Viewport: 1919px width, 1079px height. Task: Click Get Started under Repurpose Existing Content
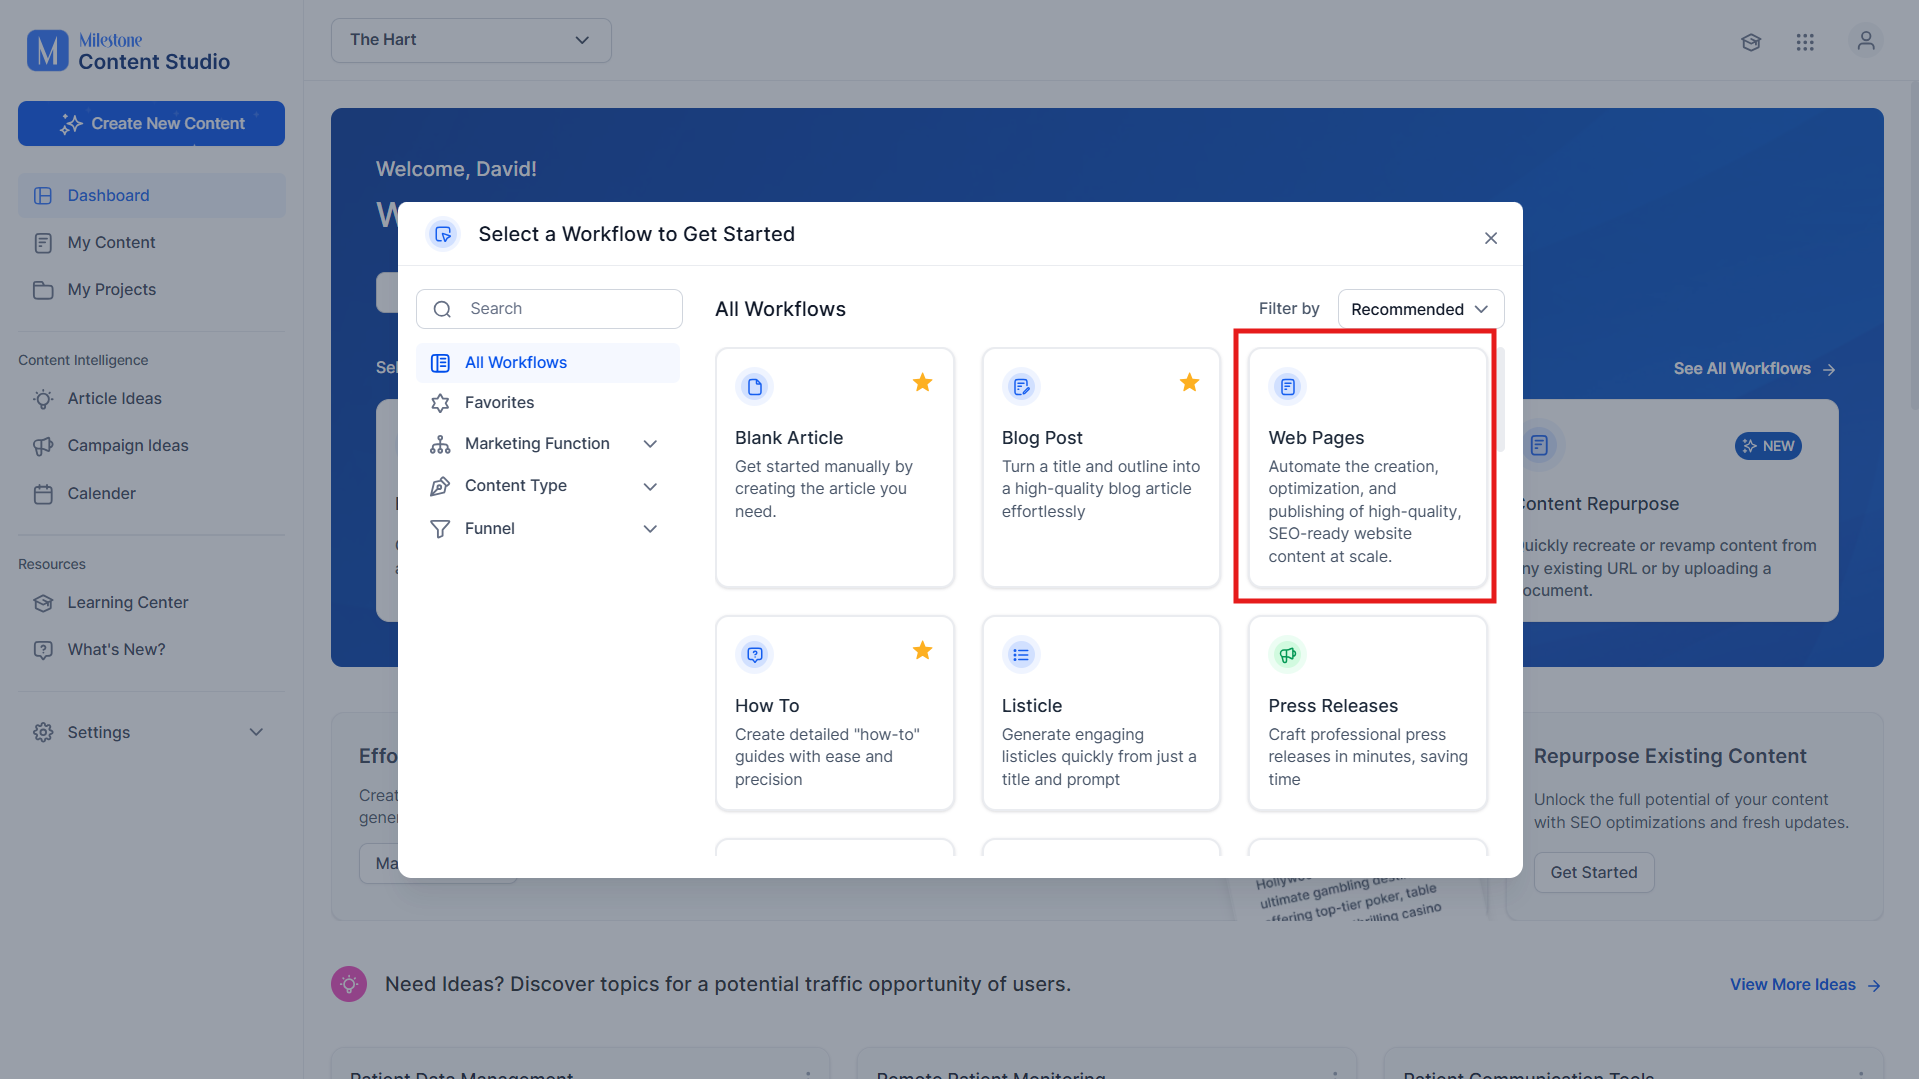click(1594, 873)
